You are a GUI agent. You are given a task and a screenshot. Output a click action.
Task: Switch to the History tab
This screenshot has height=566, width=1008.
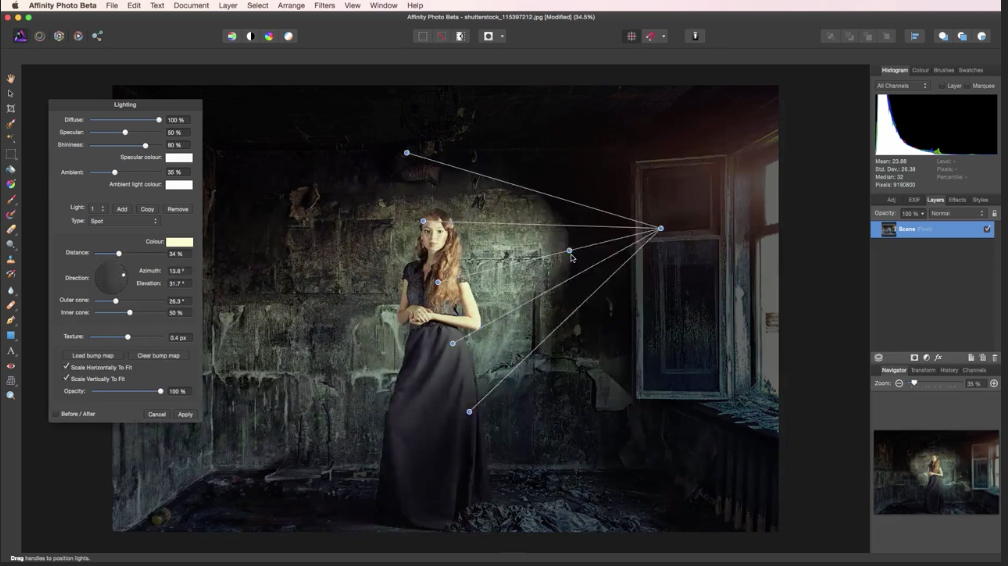[949, 370]
